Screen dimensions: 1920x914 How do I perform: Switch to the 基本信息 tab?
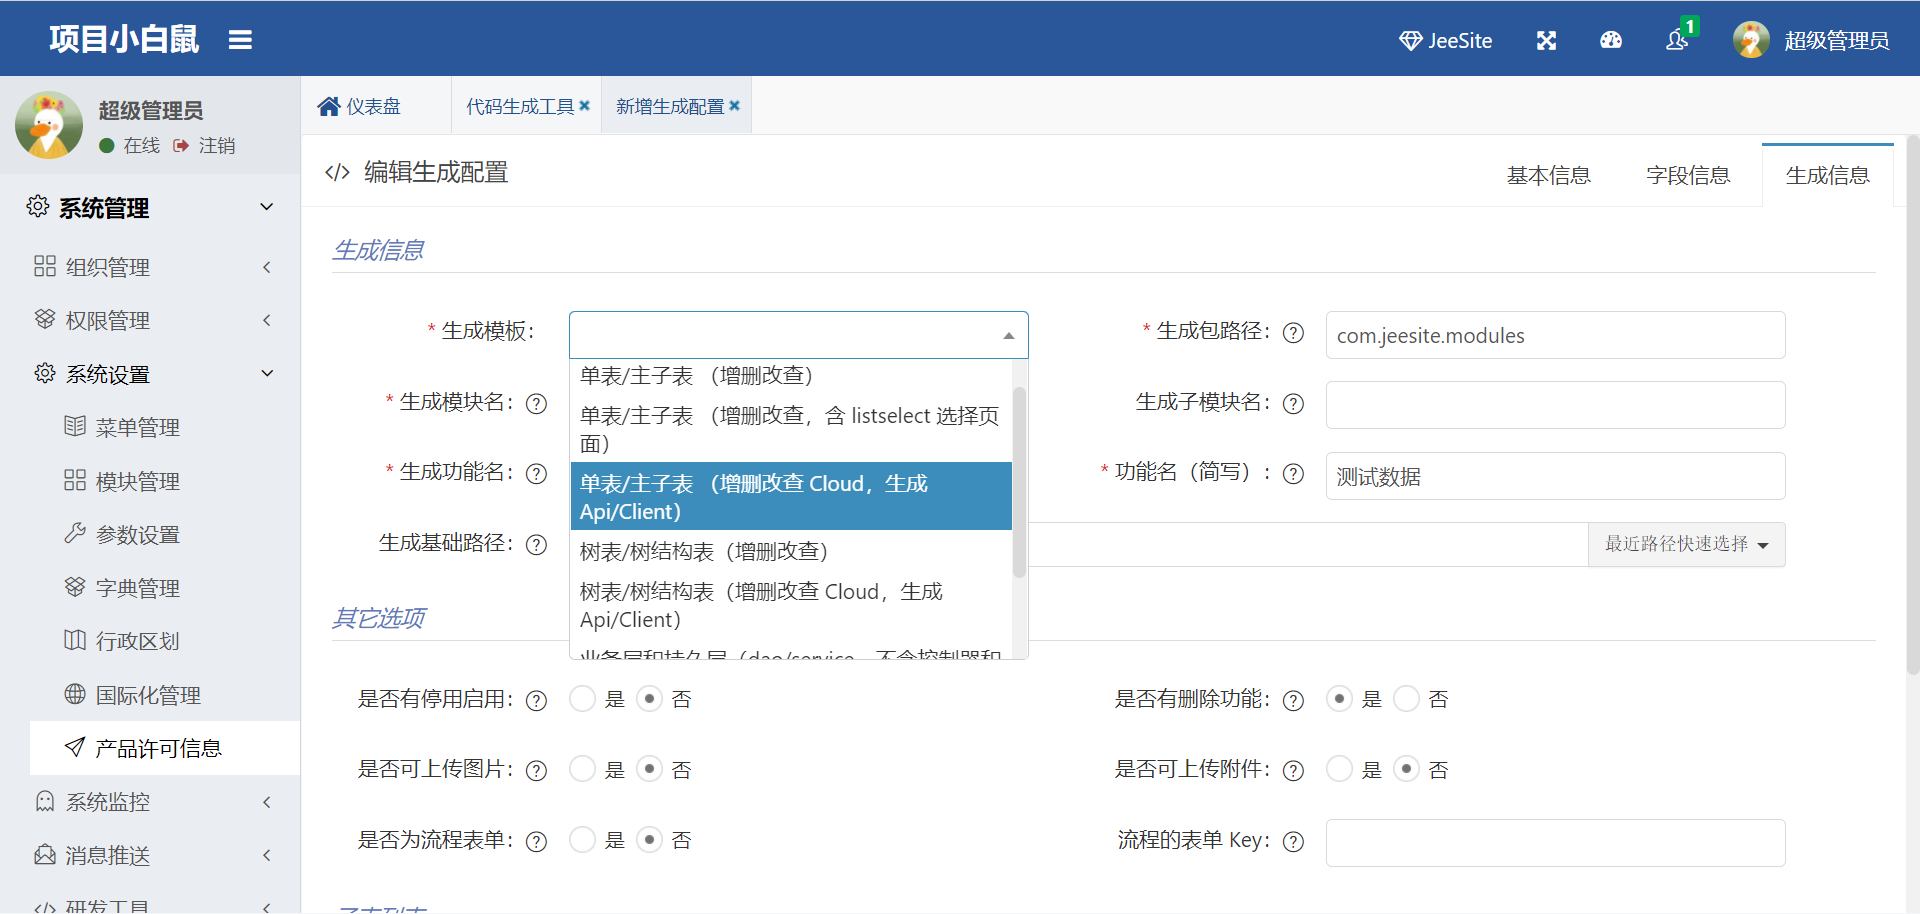click(x=1548, y=175)
